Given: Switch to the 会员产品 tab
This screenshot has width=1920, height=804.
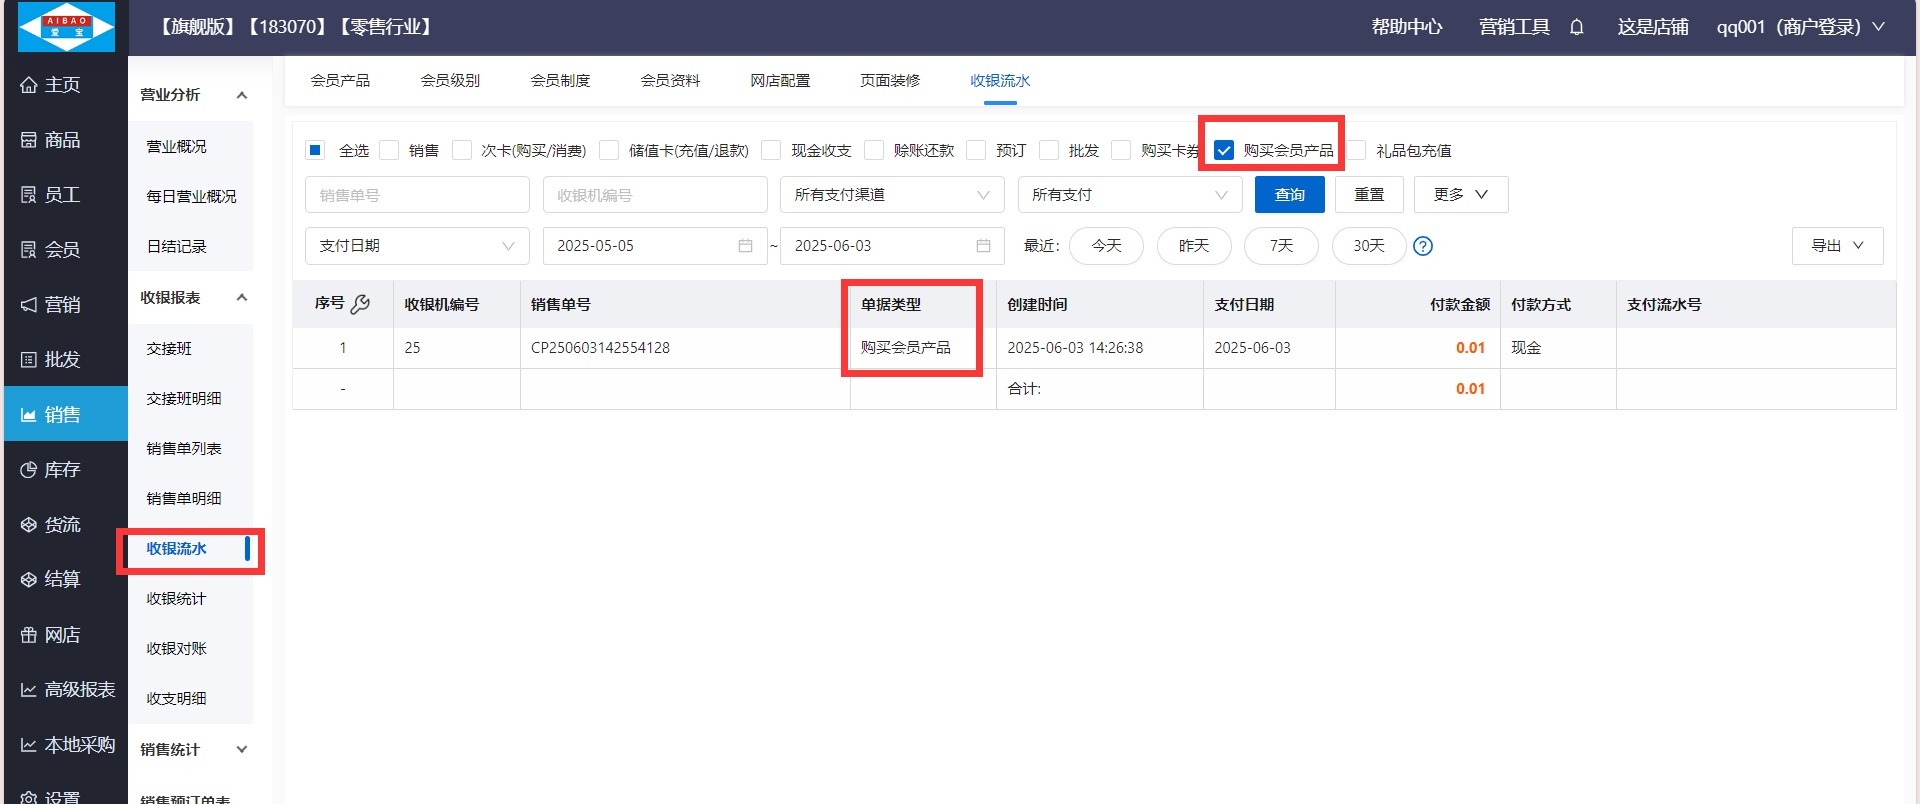Looking at the screenshot, I should 340,81.
